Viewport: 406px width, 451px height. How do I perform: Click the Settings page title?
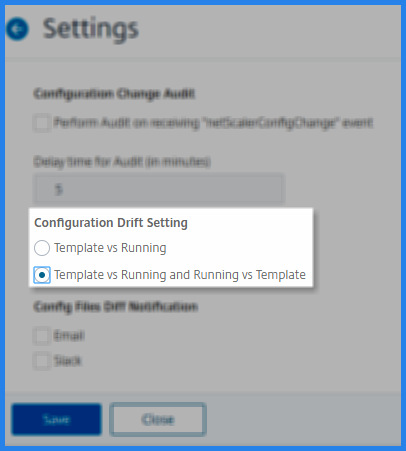(91, 29)
